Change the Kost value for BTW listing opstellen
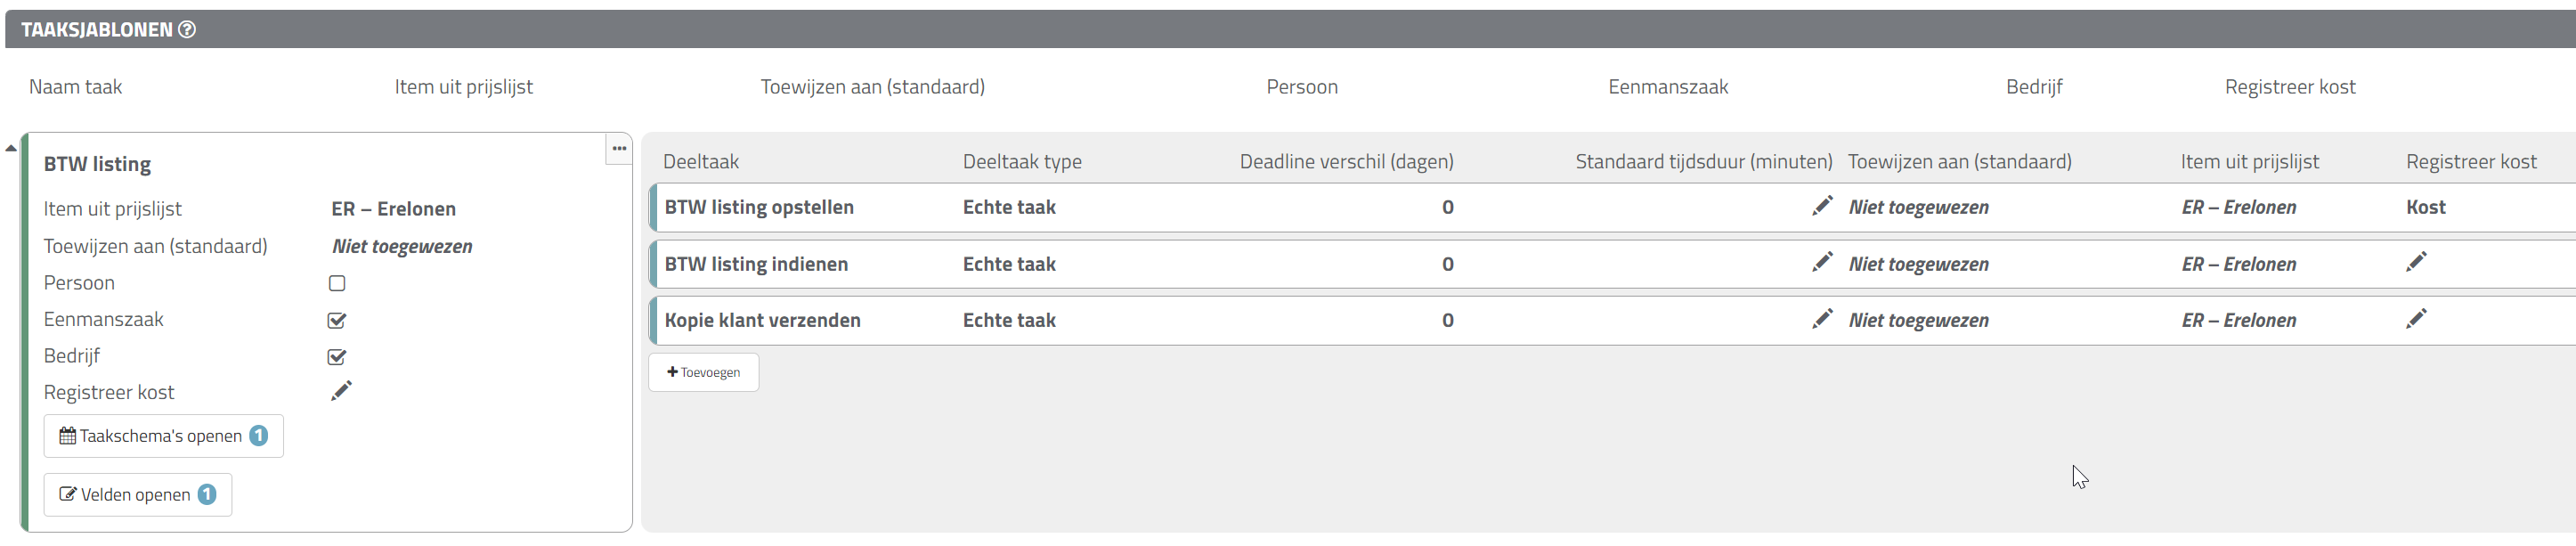 [2425, 208]
